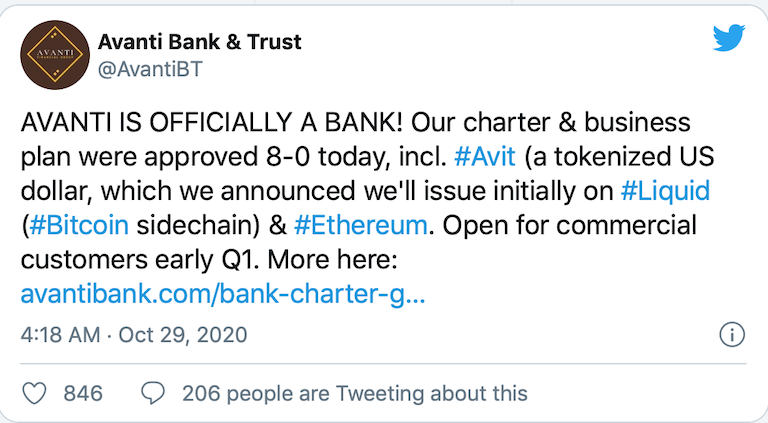Follow the #Bitcoin hashtag link
The height and width of the screenshot is (423, 768).
(x=79, y=225)
